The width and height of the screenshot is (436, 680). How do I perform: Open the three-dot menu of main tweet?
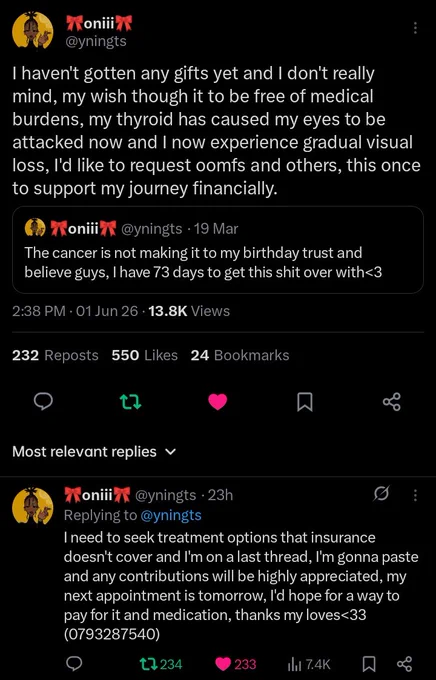click(415, 28)
